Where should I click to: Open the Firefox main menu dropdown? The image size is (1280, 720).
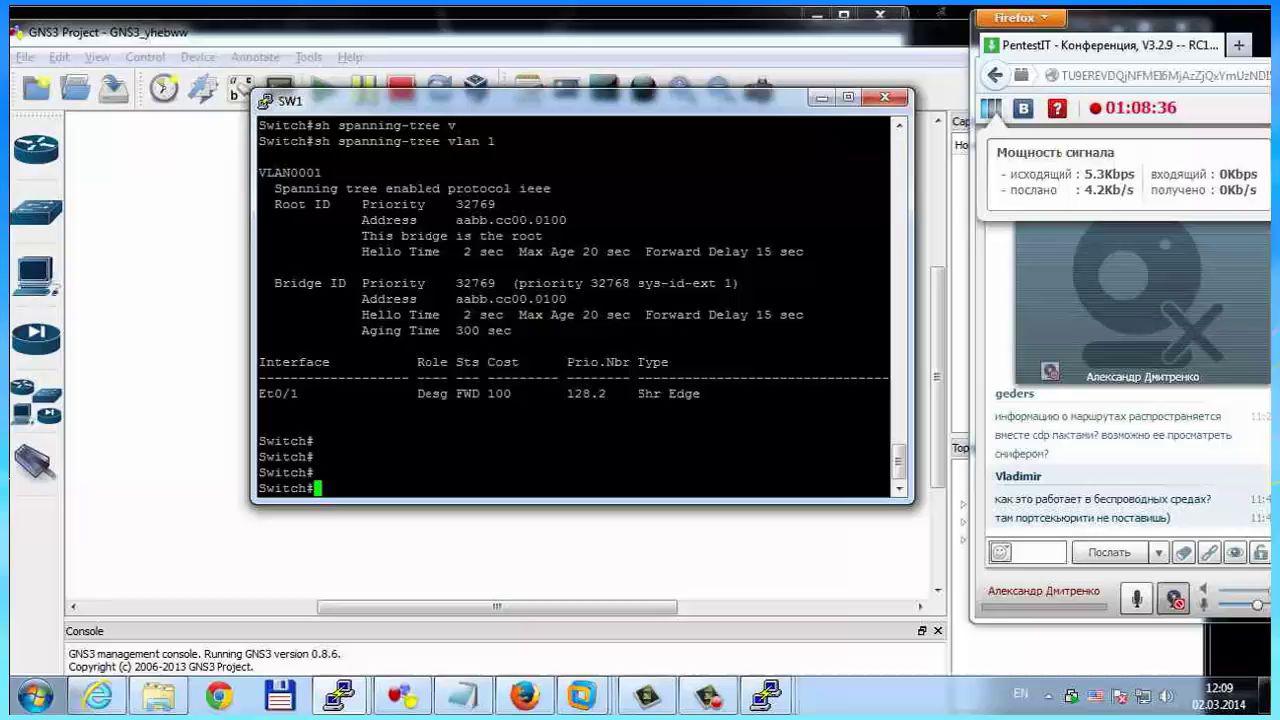[x=1020, y=18]
